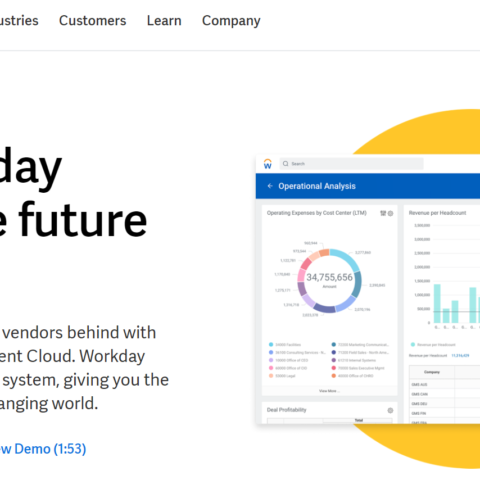Click the magnifier icon in the Search bar
The width and height of the screenshot is (480, 480).
tap(285, 164)
